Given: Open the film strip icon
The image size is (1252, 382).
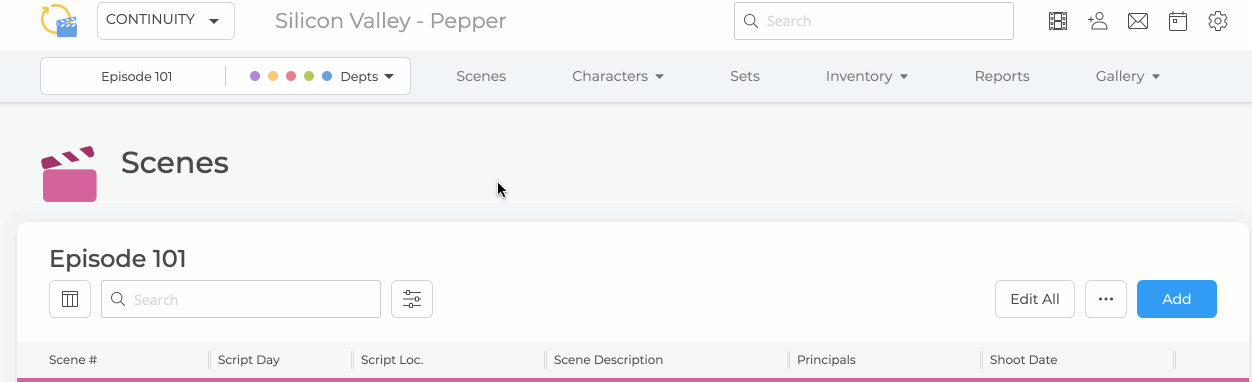Looking at the screenshot, I should [x=1058, y=21].
